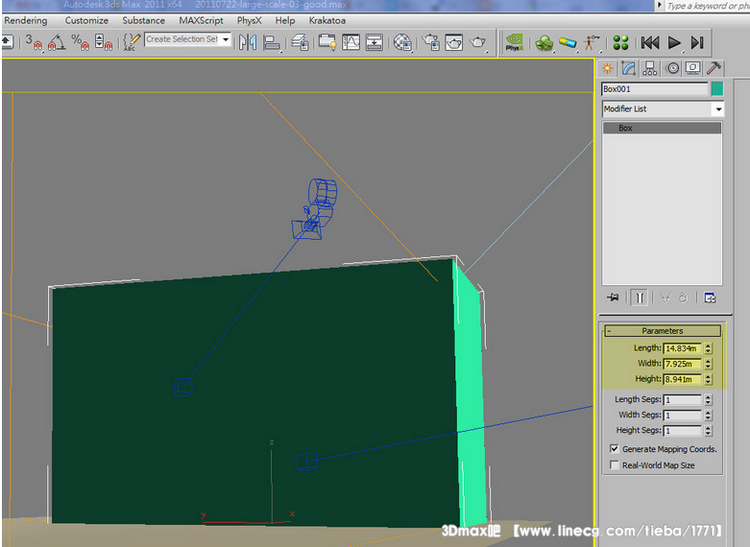Open Configure Modifier Sets
This screenshot has width=750, height=547.
coord(710,298)
